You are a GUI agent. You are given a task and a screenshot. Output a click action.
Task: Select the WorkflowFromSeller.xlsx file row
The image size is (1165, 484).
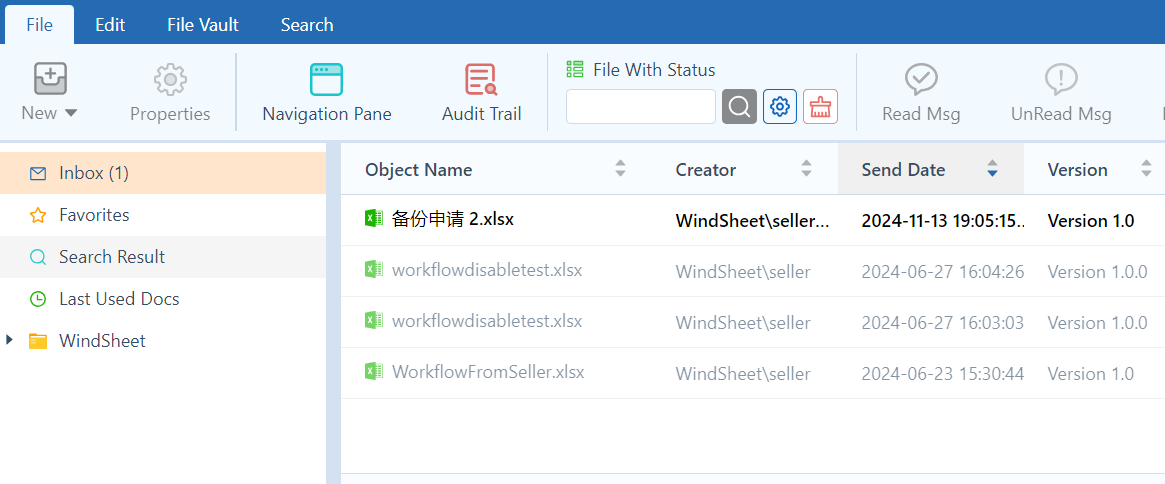click(x=488, y=373)
